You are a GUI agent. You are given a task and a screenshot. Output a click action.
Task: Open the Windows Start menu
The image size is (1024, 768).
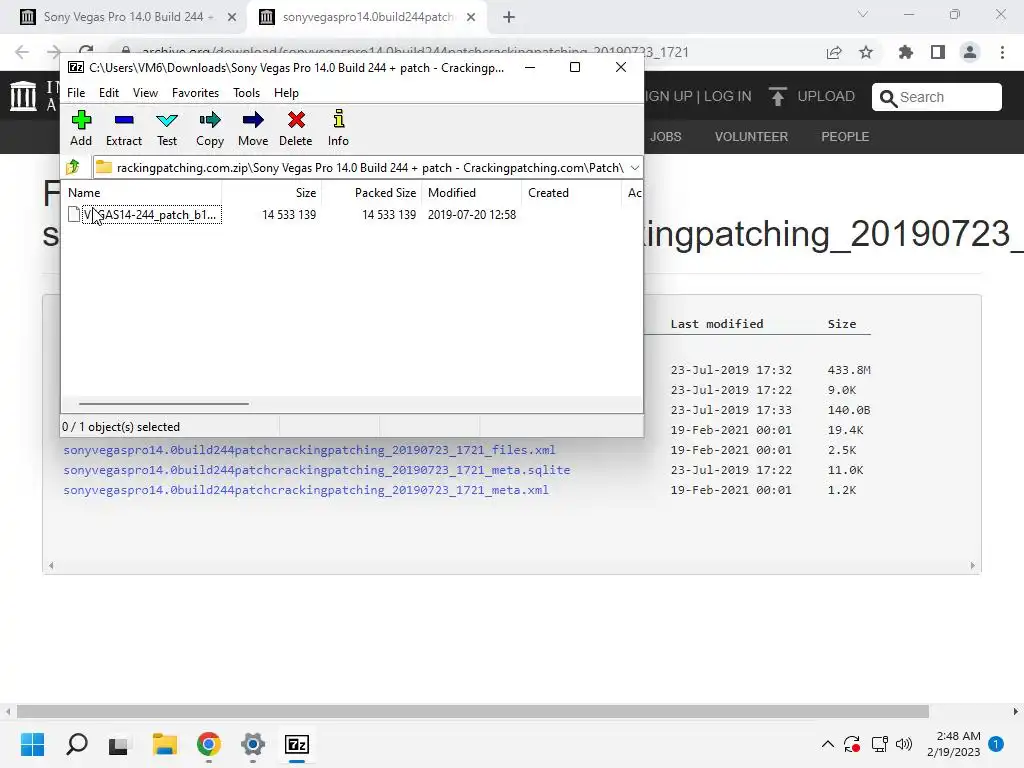32,744
